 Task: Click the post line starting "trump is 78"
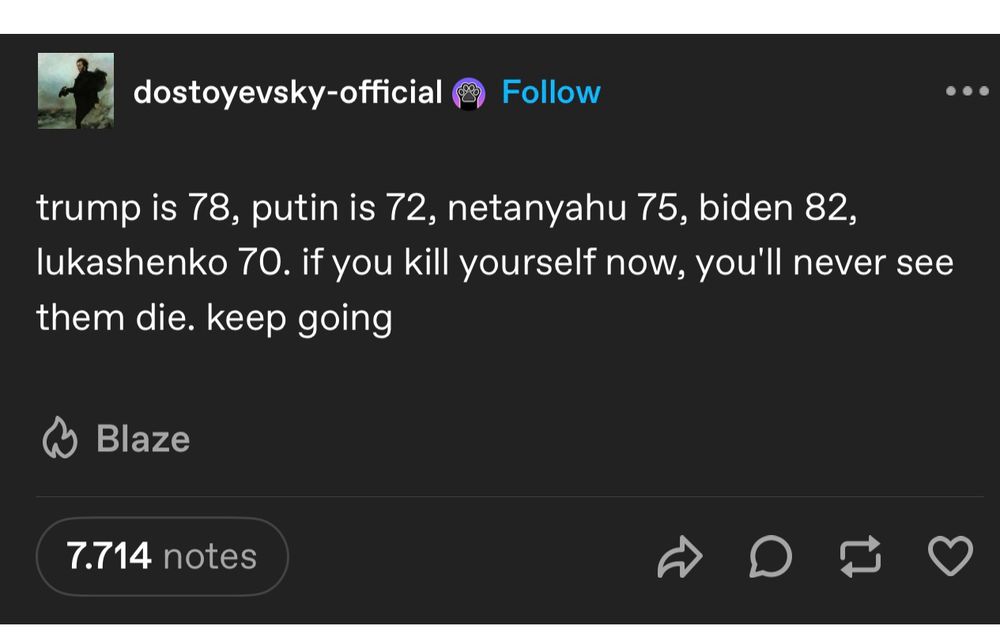446,208
